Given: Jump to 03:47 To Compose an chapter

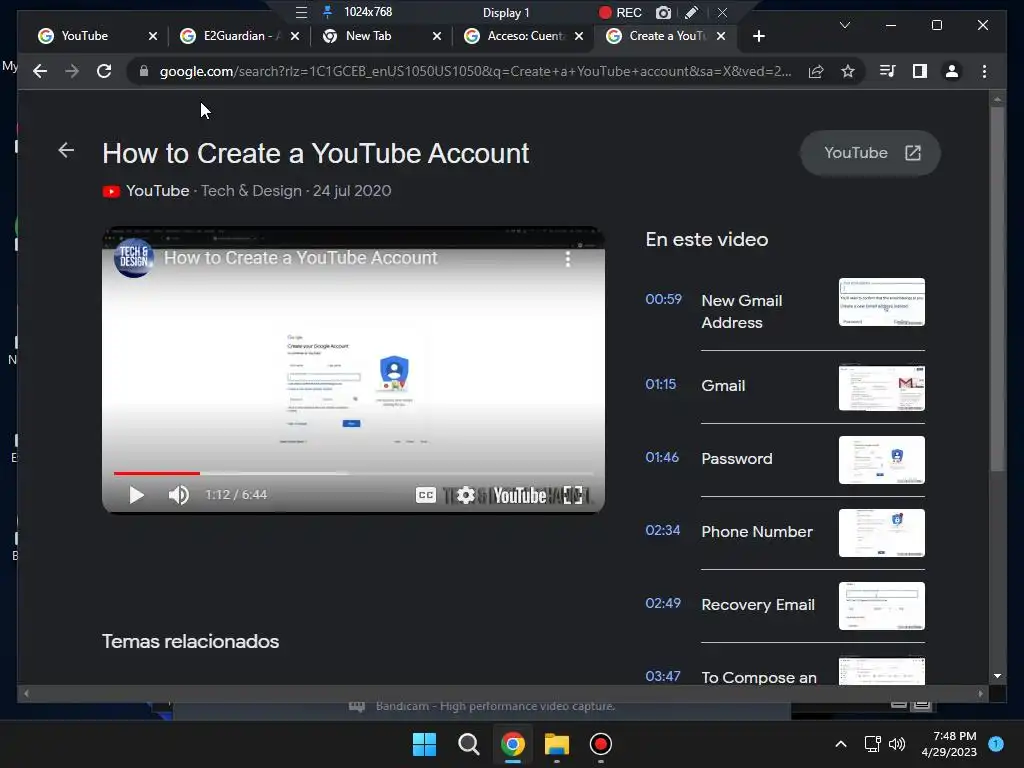Looking at the screenshot, I should (785, 673).
